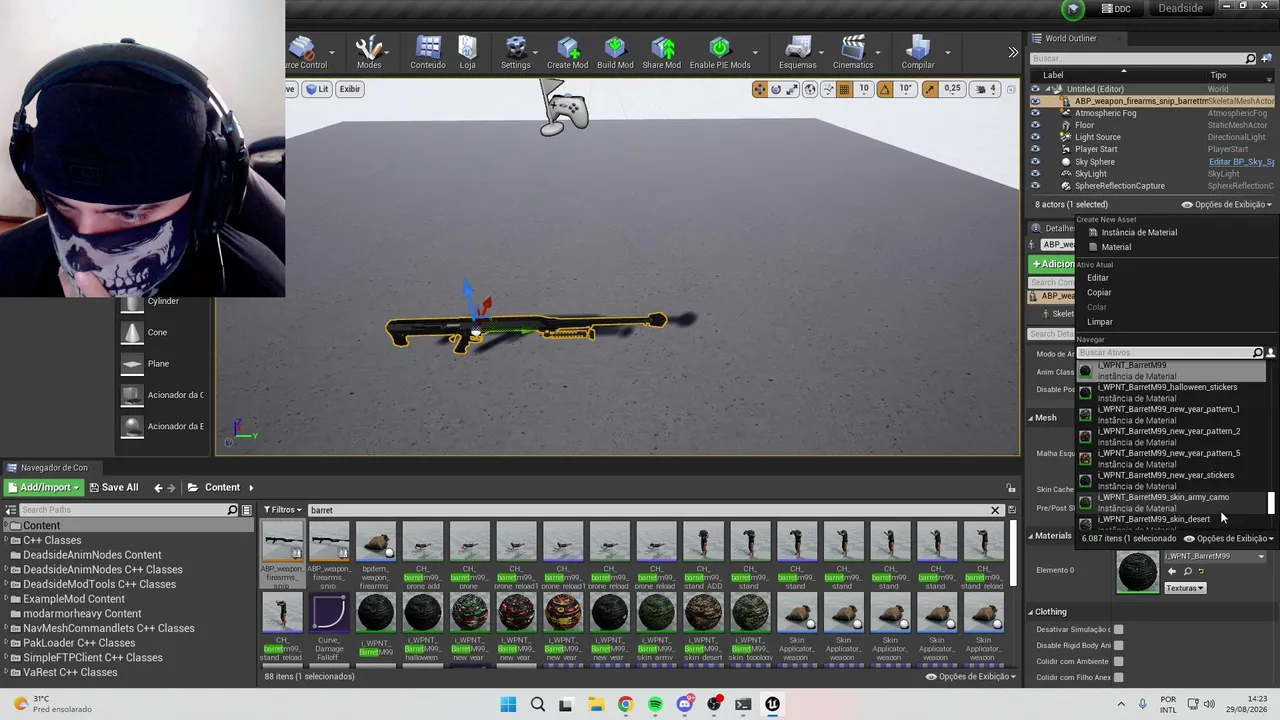Select Editar in the asset menu
This screenshot has height=720, width=1280.
click(x=1098, y=278)
